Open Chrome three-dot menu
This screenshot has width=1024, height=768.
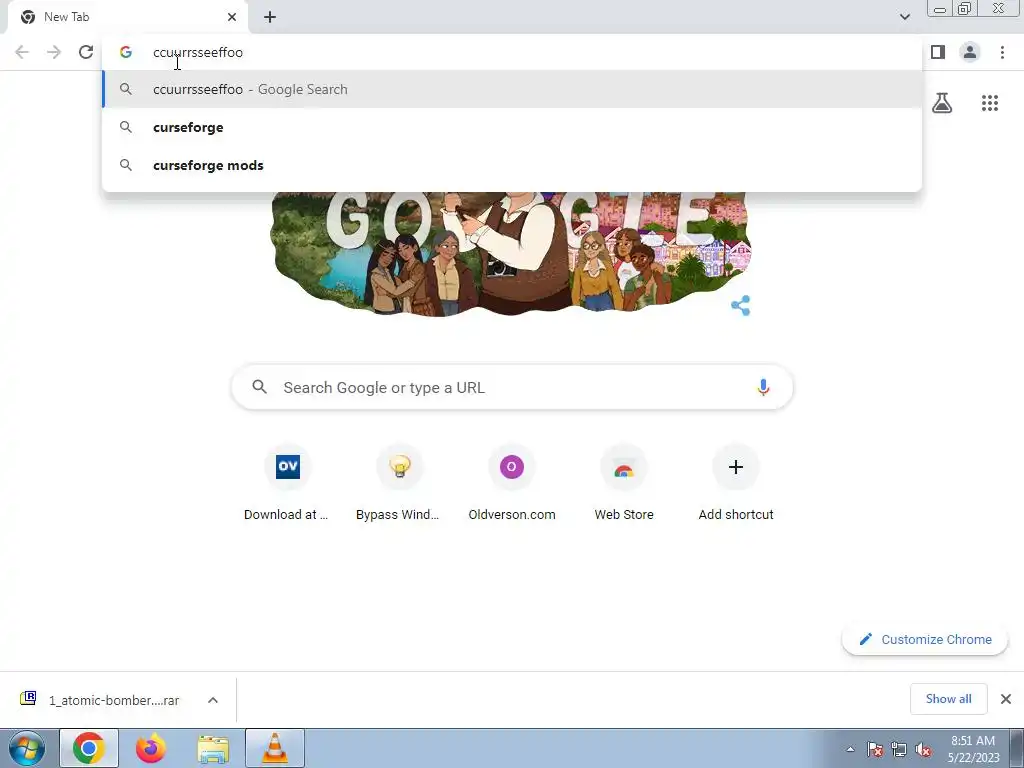tap(1002, 52)
